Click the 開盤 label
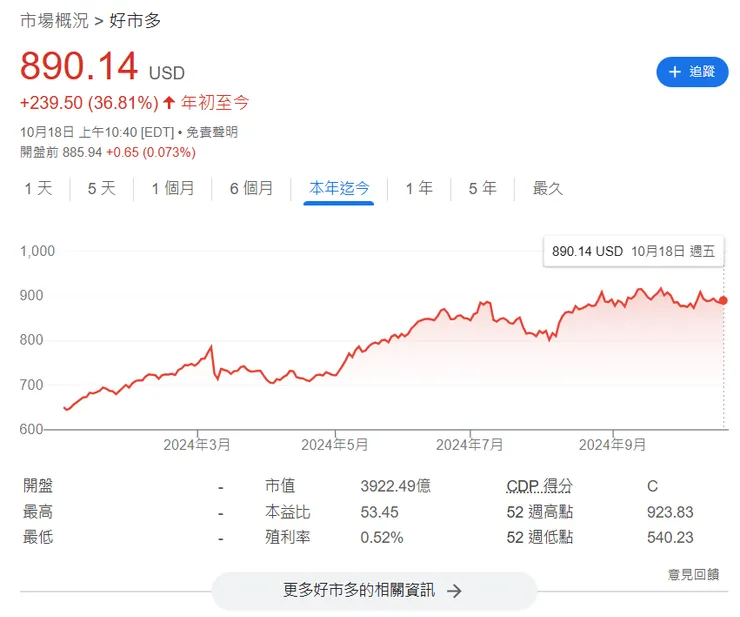Image resolution: width=740 pixels, height=617 pixels. (38, 486)
